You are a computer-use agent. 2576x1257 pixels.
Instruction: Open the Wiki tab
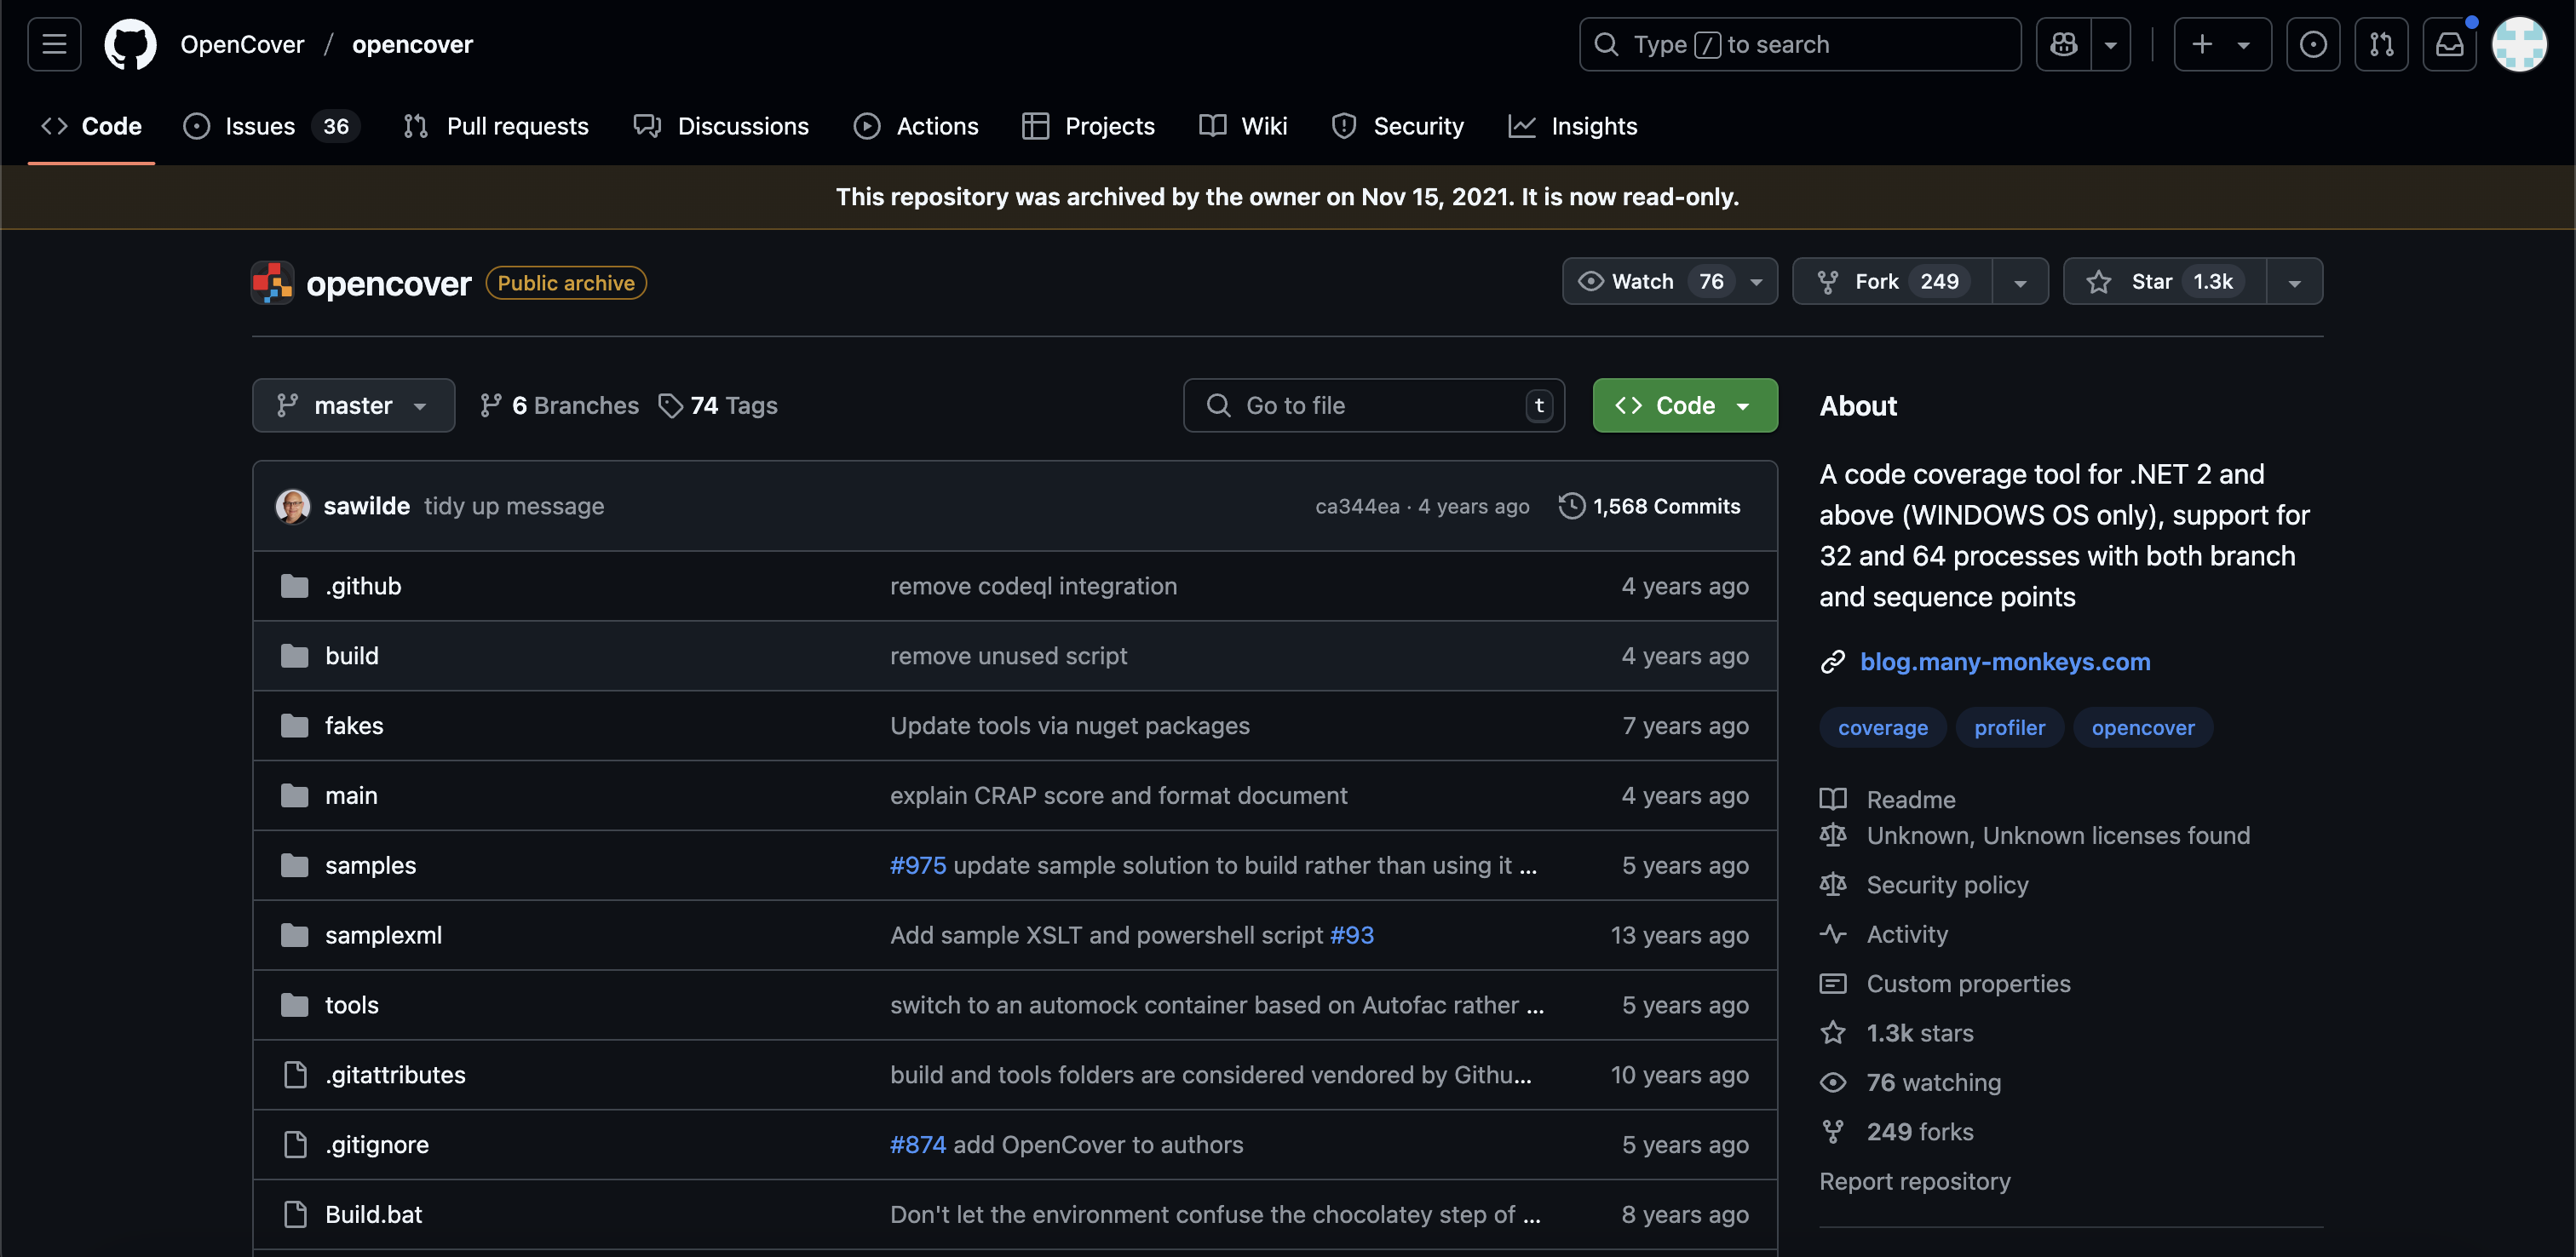[1243, 126]
